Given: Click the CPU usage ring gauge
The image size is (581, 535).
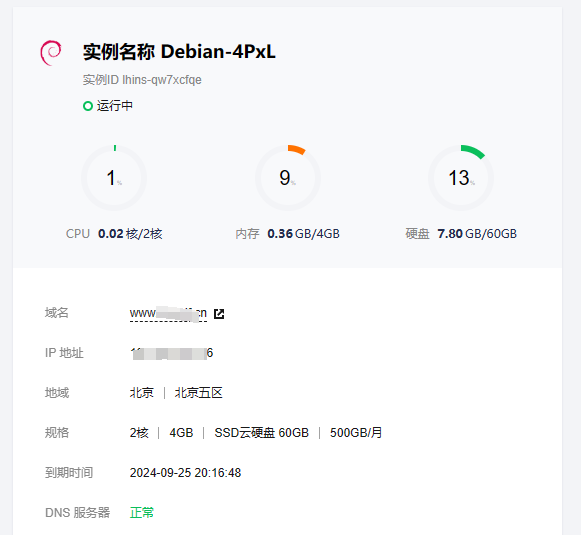Looking at the screenshot, I should coord(114,178).
